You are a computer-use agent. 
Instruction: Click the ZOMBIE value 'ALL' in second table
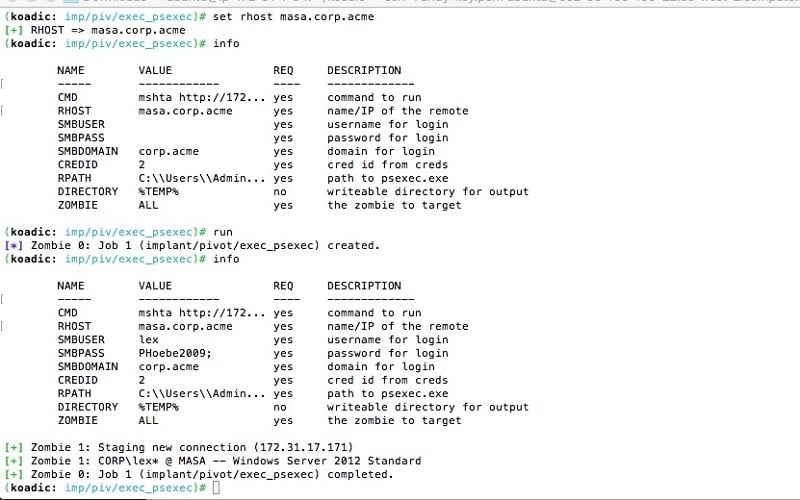(148, 420)
